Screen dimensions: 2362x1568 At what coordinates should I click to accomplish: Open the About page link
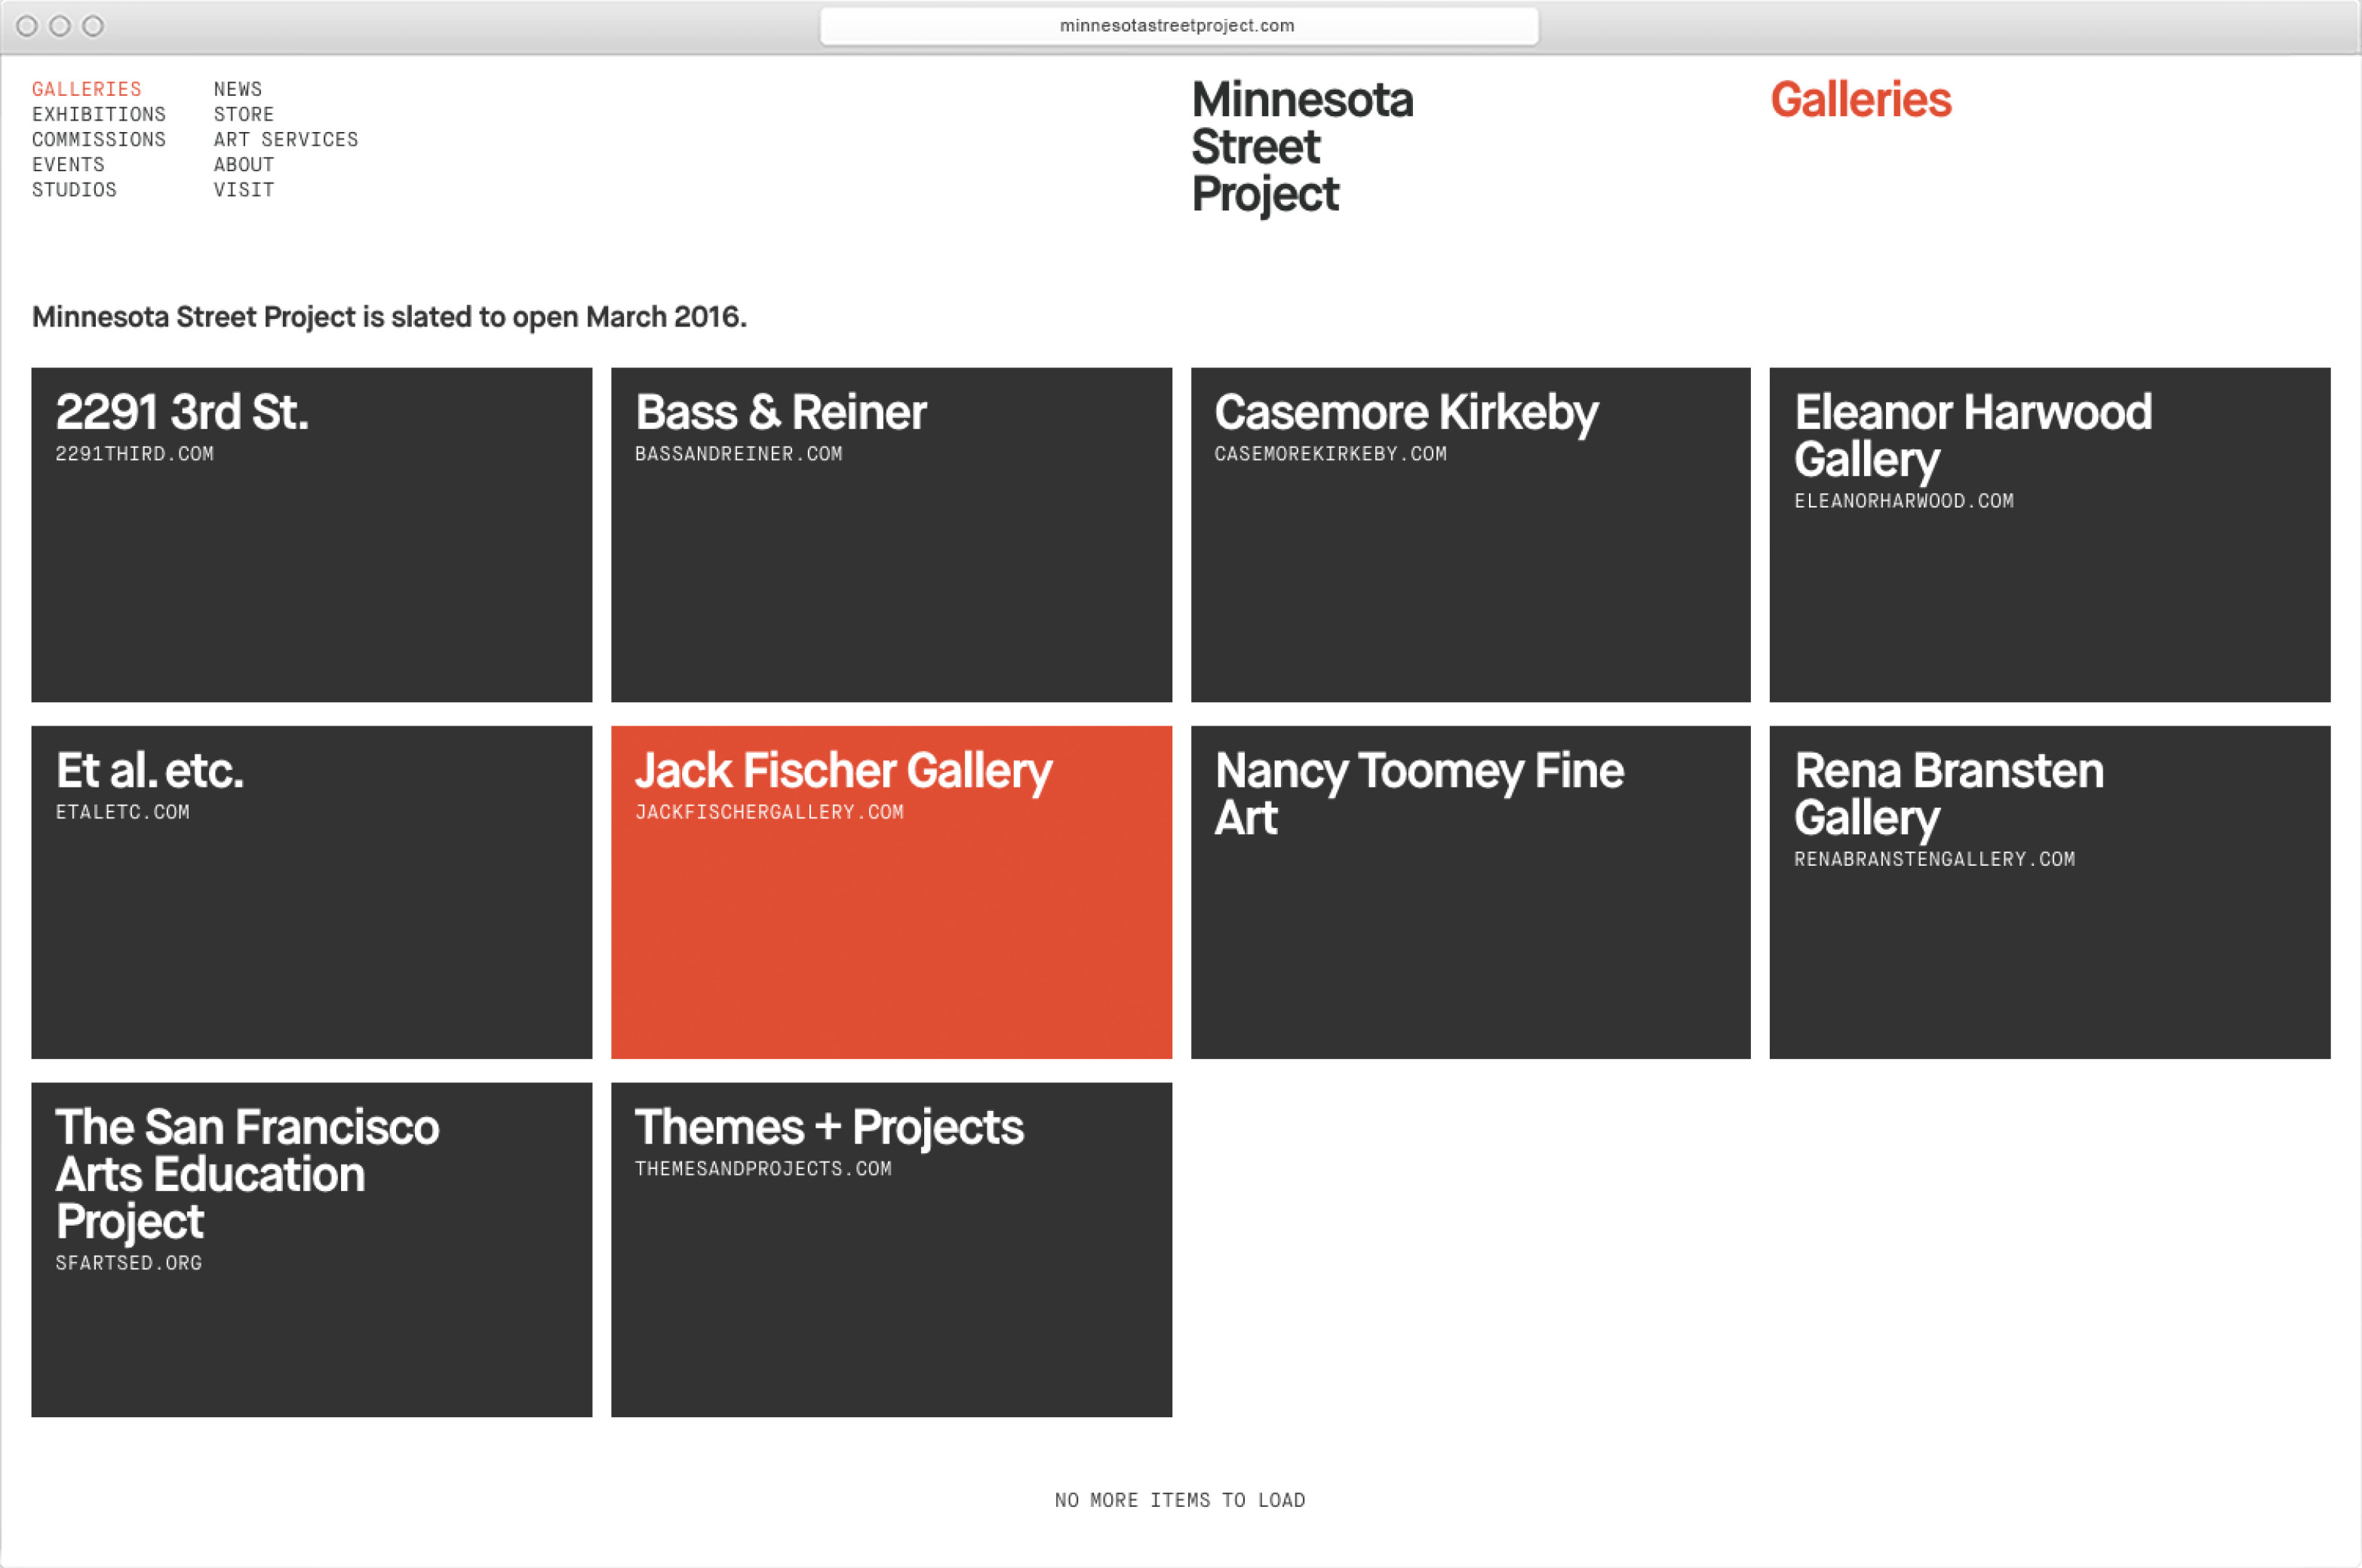click(x=244, y=164)
